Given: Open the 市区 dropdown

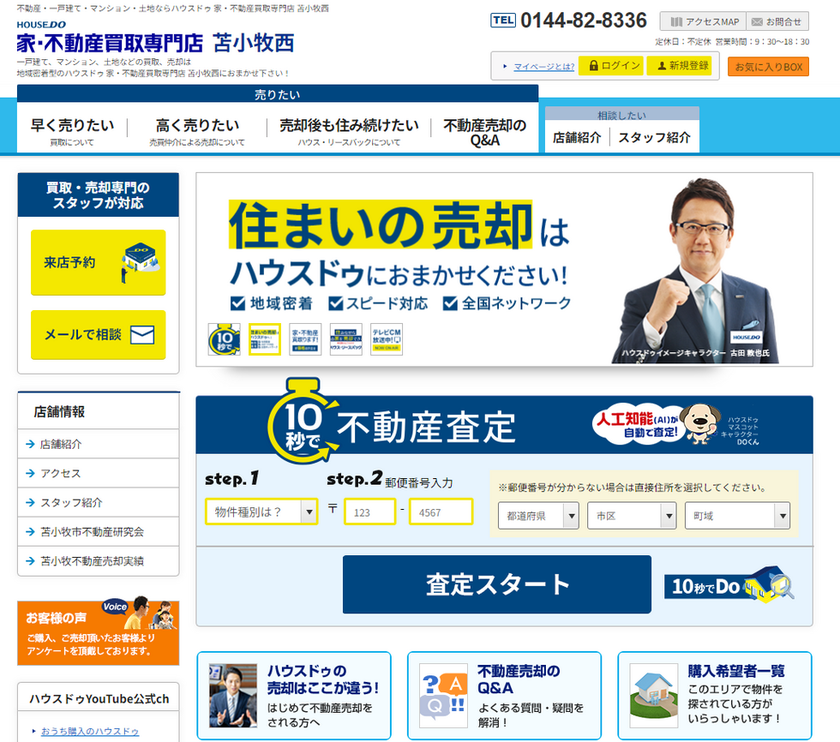Looking at the screenshot, I should (631, 515).
